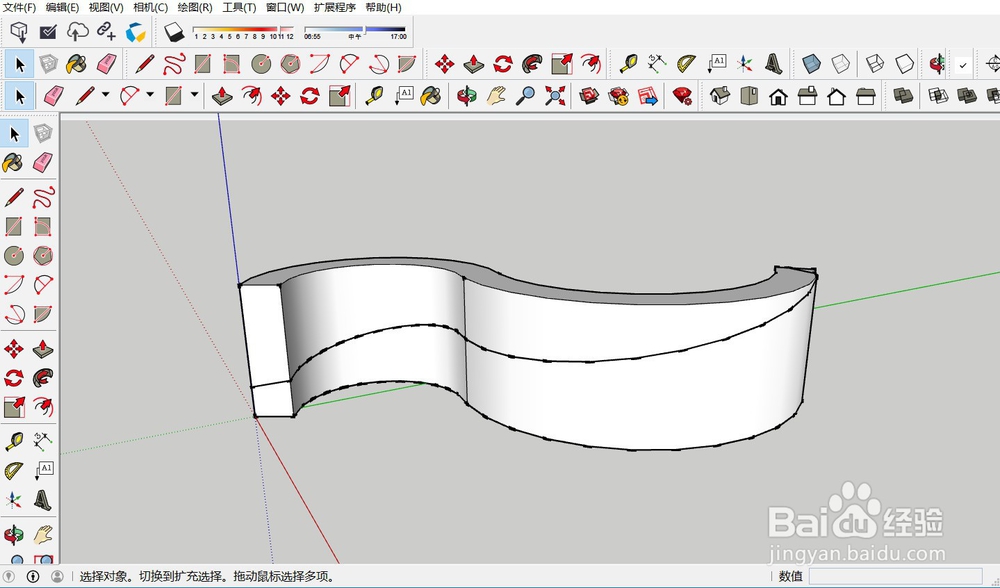Open the 编辑(E) menu

(62, 8)
